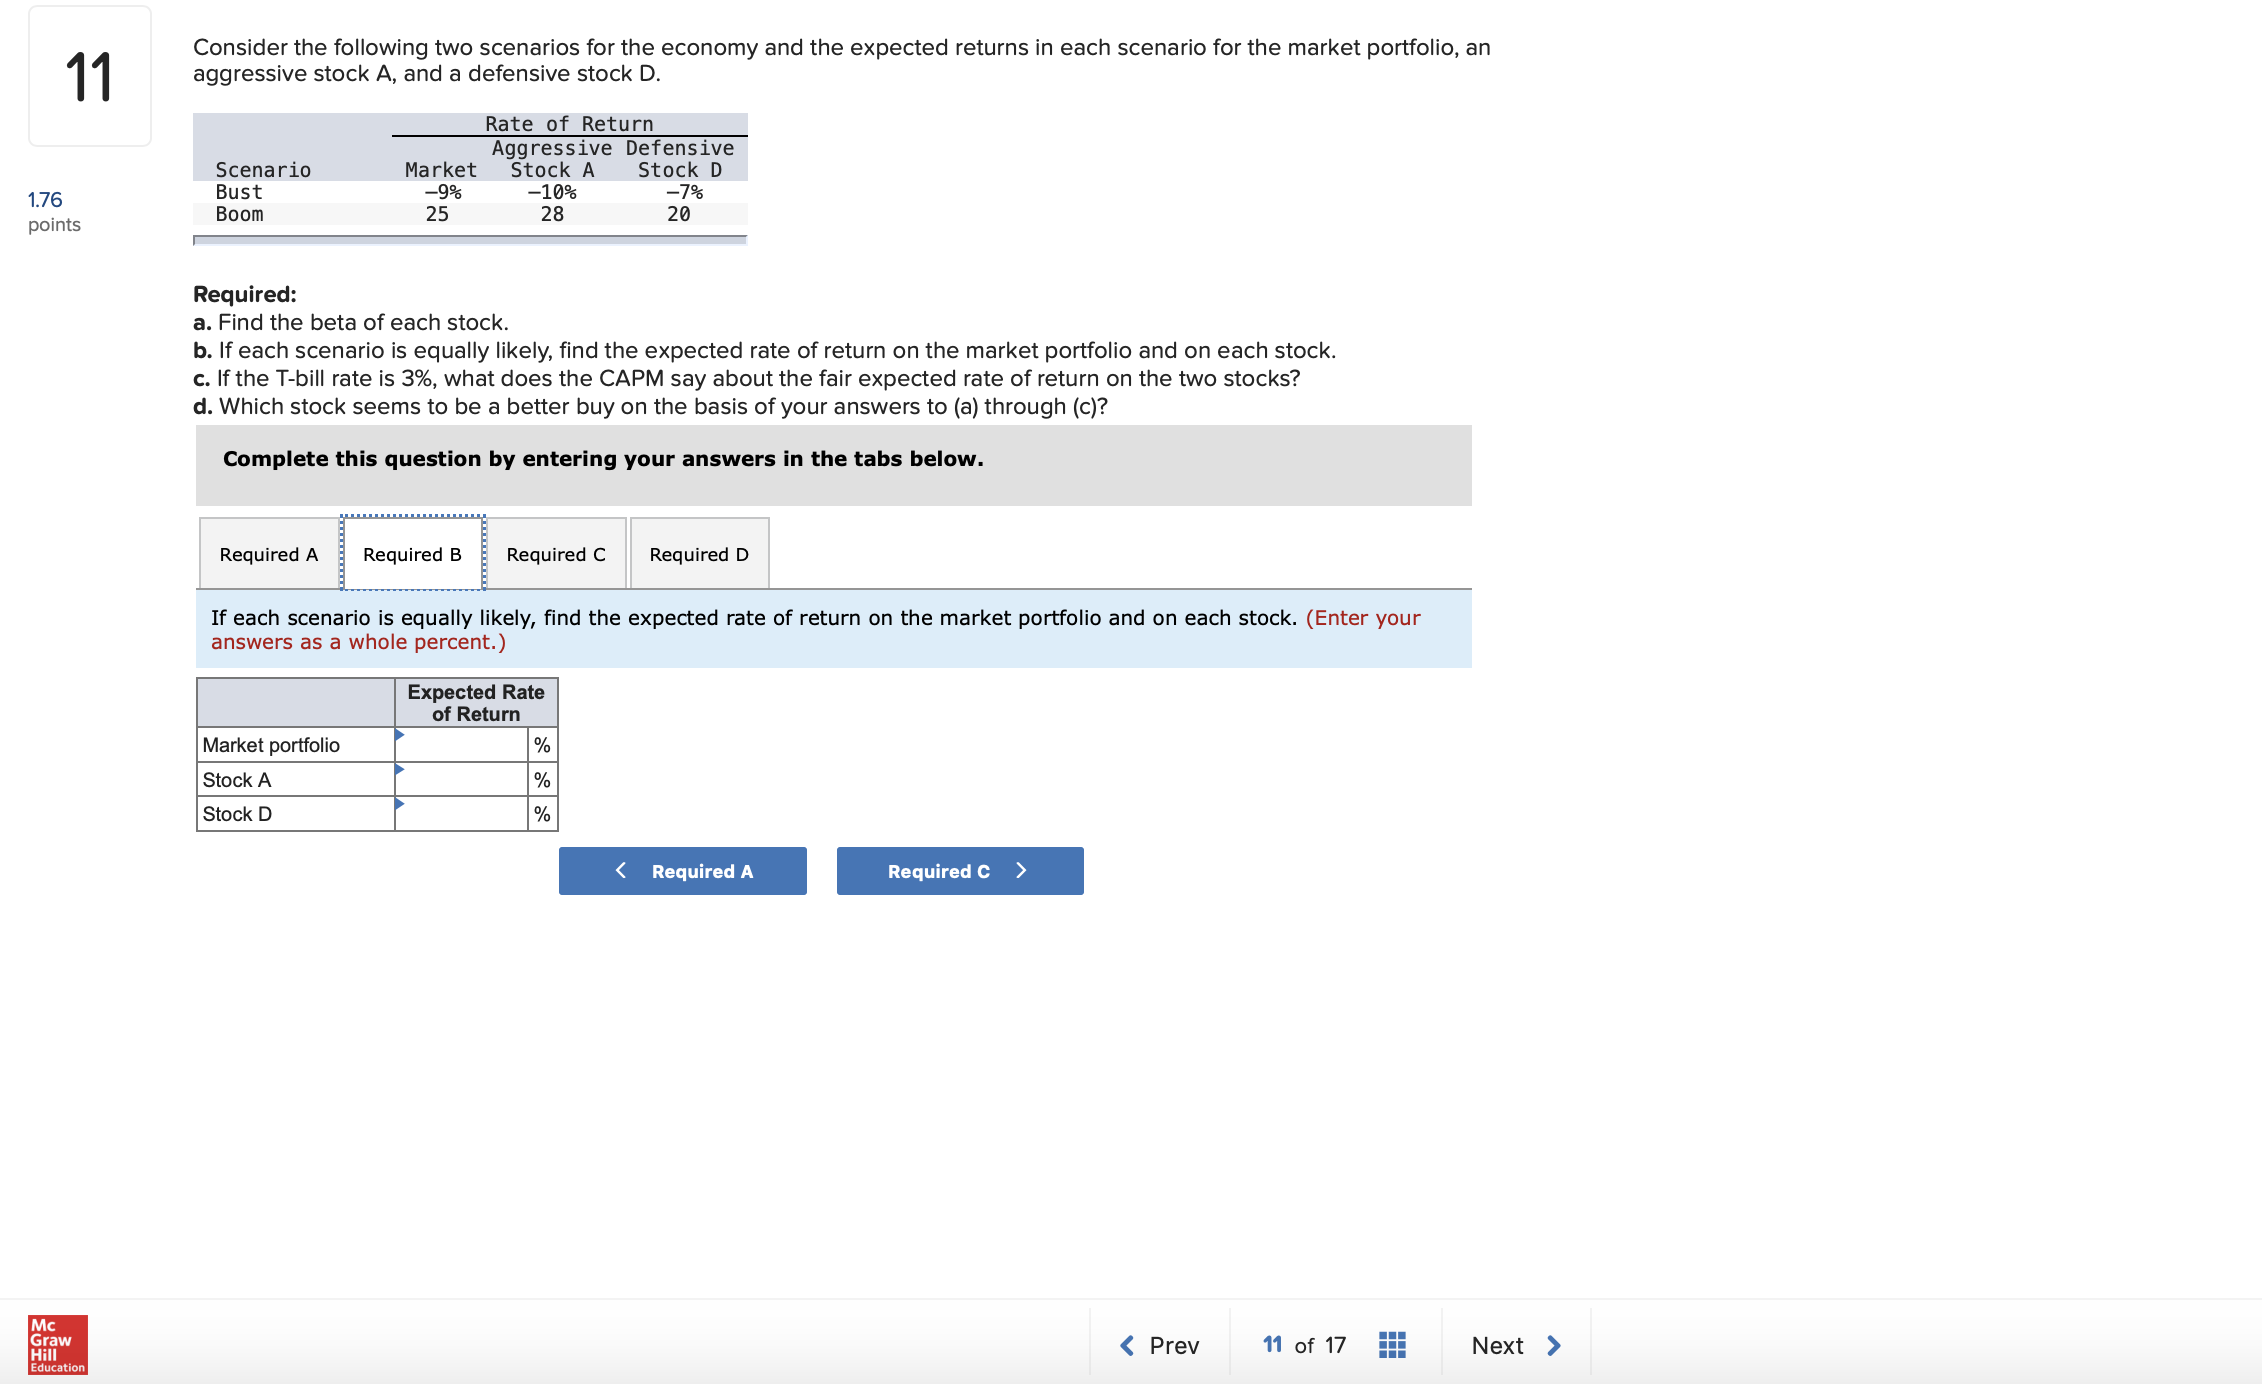Select the Required B tab
The height and width of the screenshot is (1384, 2262).
point(413,554)
